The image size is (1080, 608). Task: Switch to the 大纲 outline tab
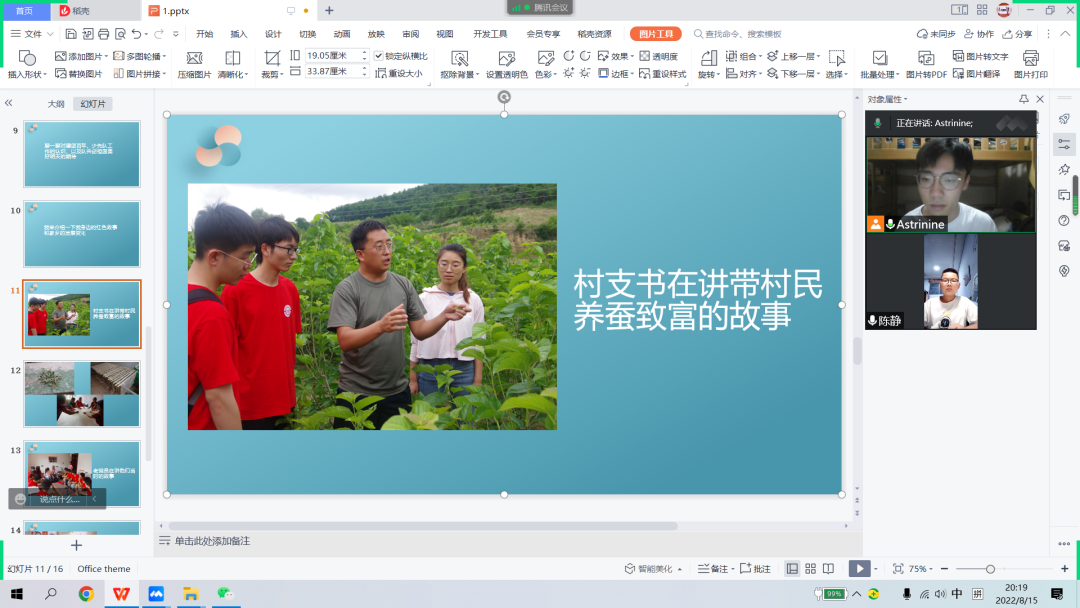[56, 104]
